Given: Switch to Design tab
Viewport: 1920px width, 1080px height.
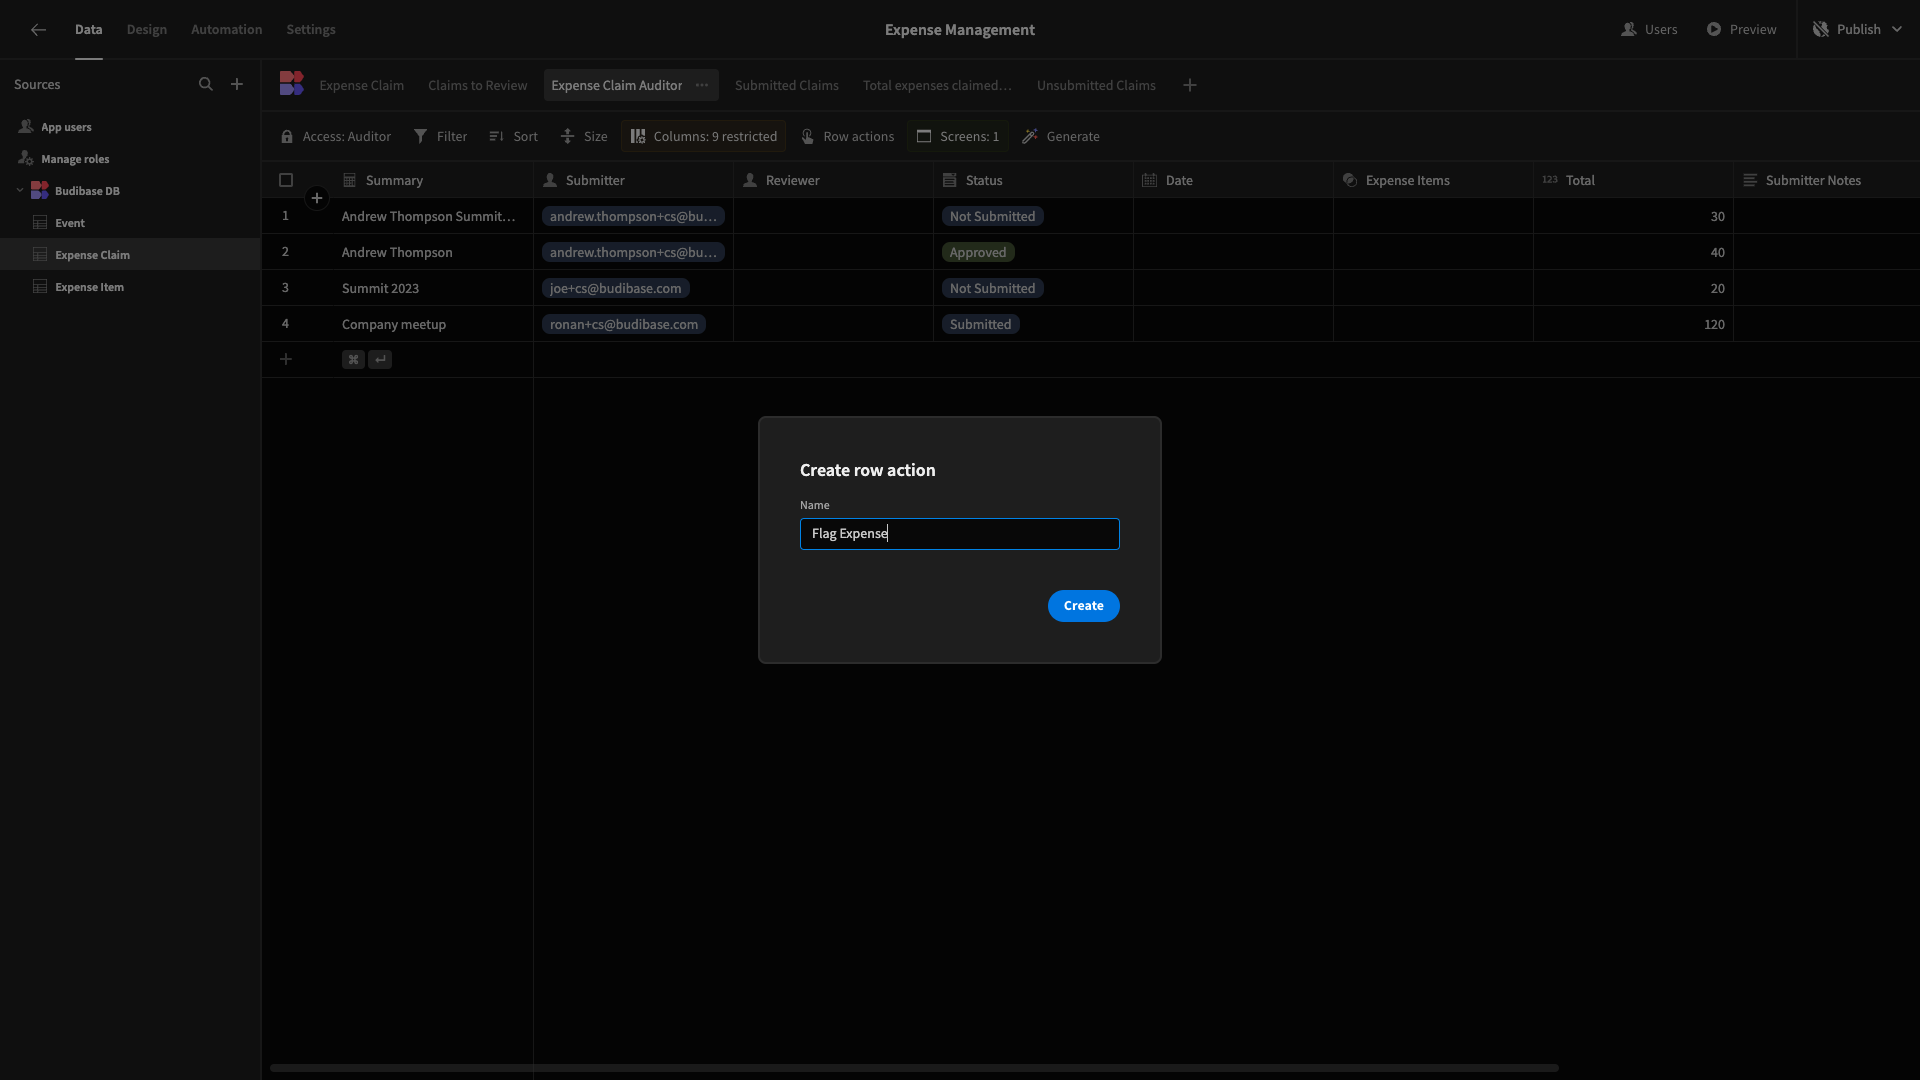Looking at the screenshot, I should click(x=147, y=30).
